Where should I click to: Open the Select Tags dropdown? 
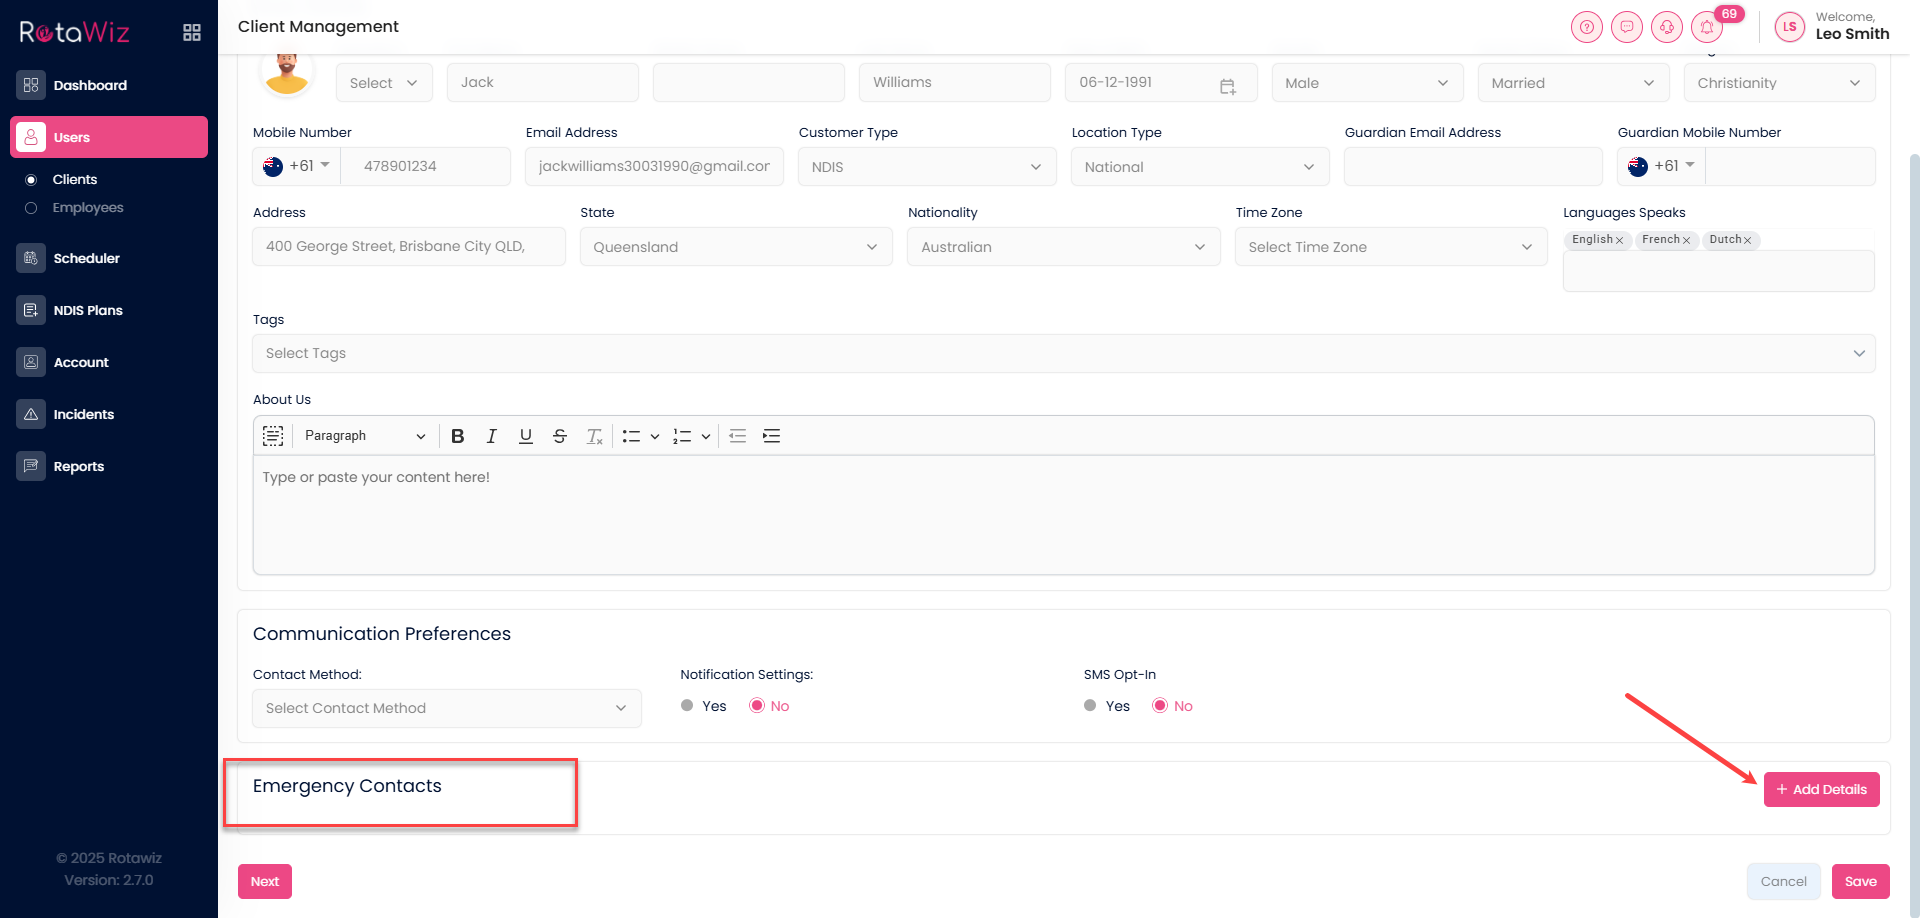pos(1062,353)
